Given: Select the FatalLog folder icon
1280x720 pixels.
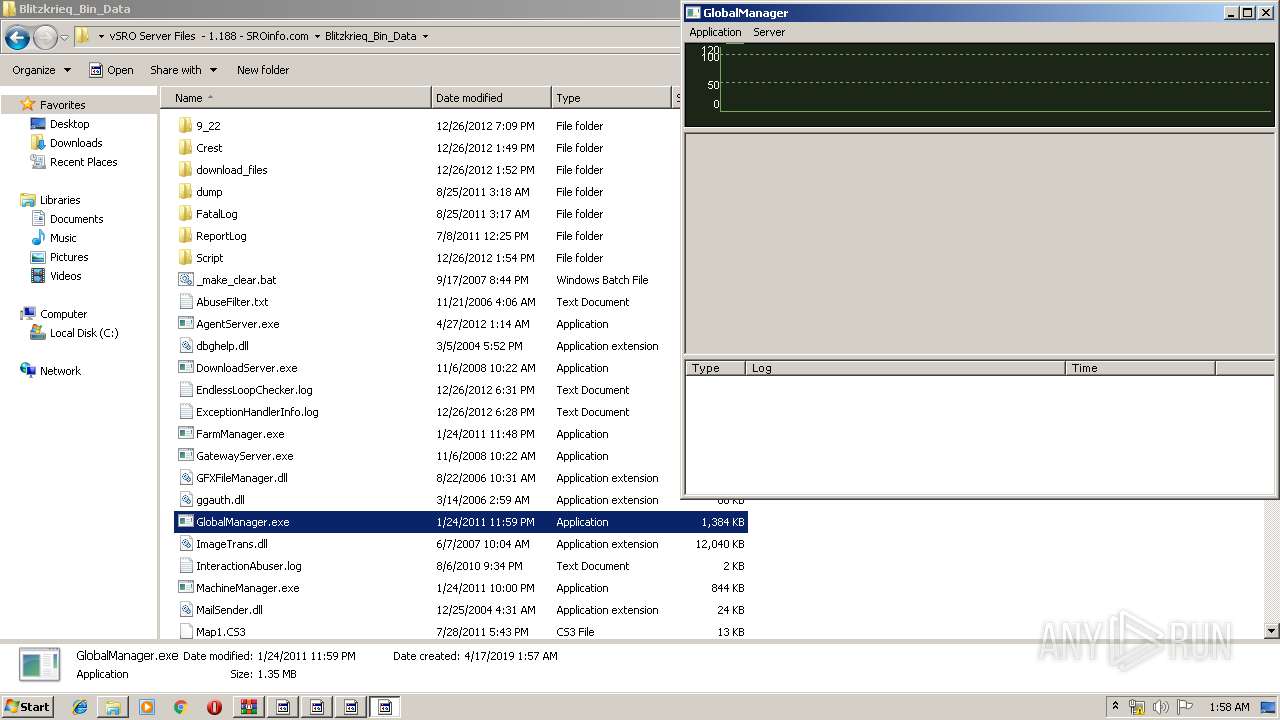Looking at the screenshot, I should point(185,214).
